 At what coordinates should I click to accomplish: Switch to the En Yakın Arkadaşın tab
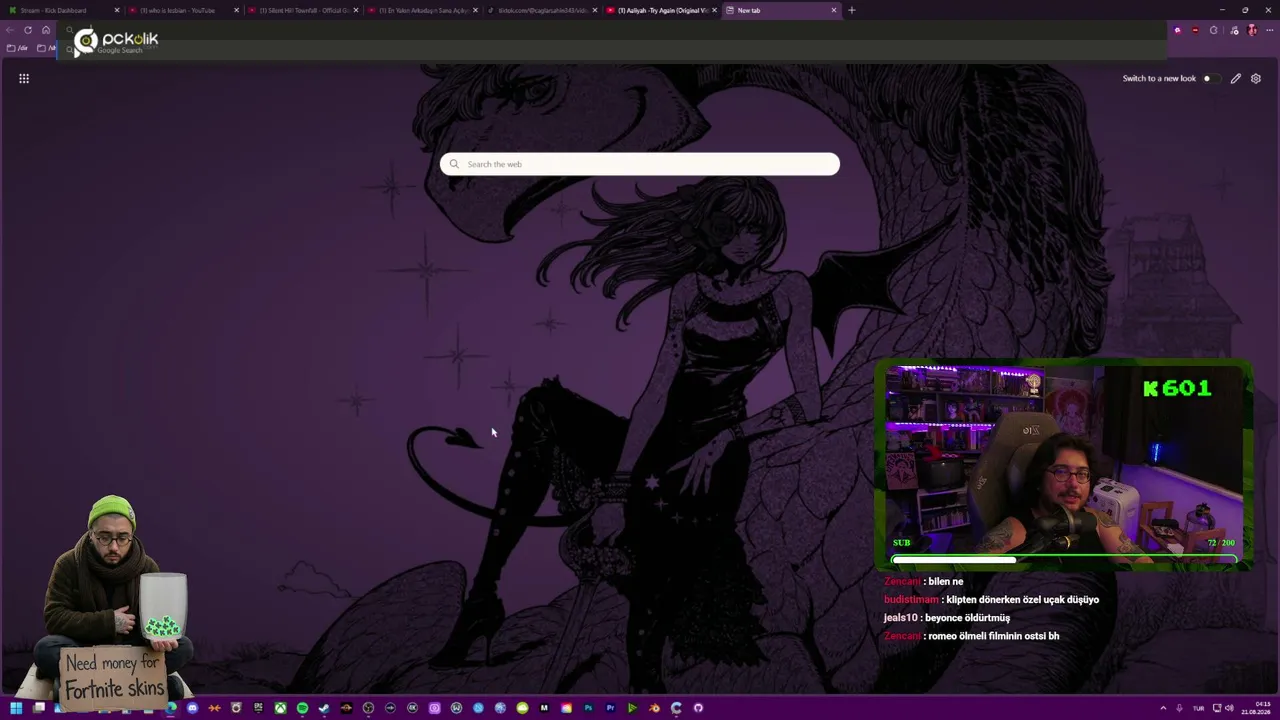click(421, 10)
